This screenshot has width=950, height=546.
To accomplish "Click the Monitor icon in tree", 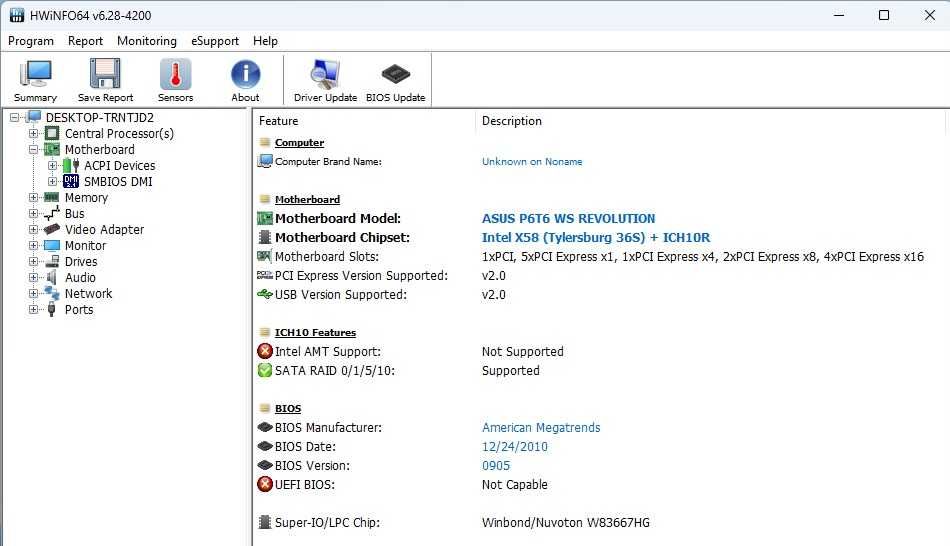I will [x=52, y=245].
